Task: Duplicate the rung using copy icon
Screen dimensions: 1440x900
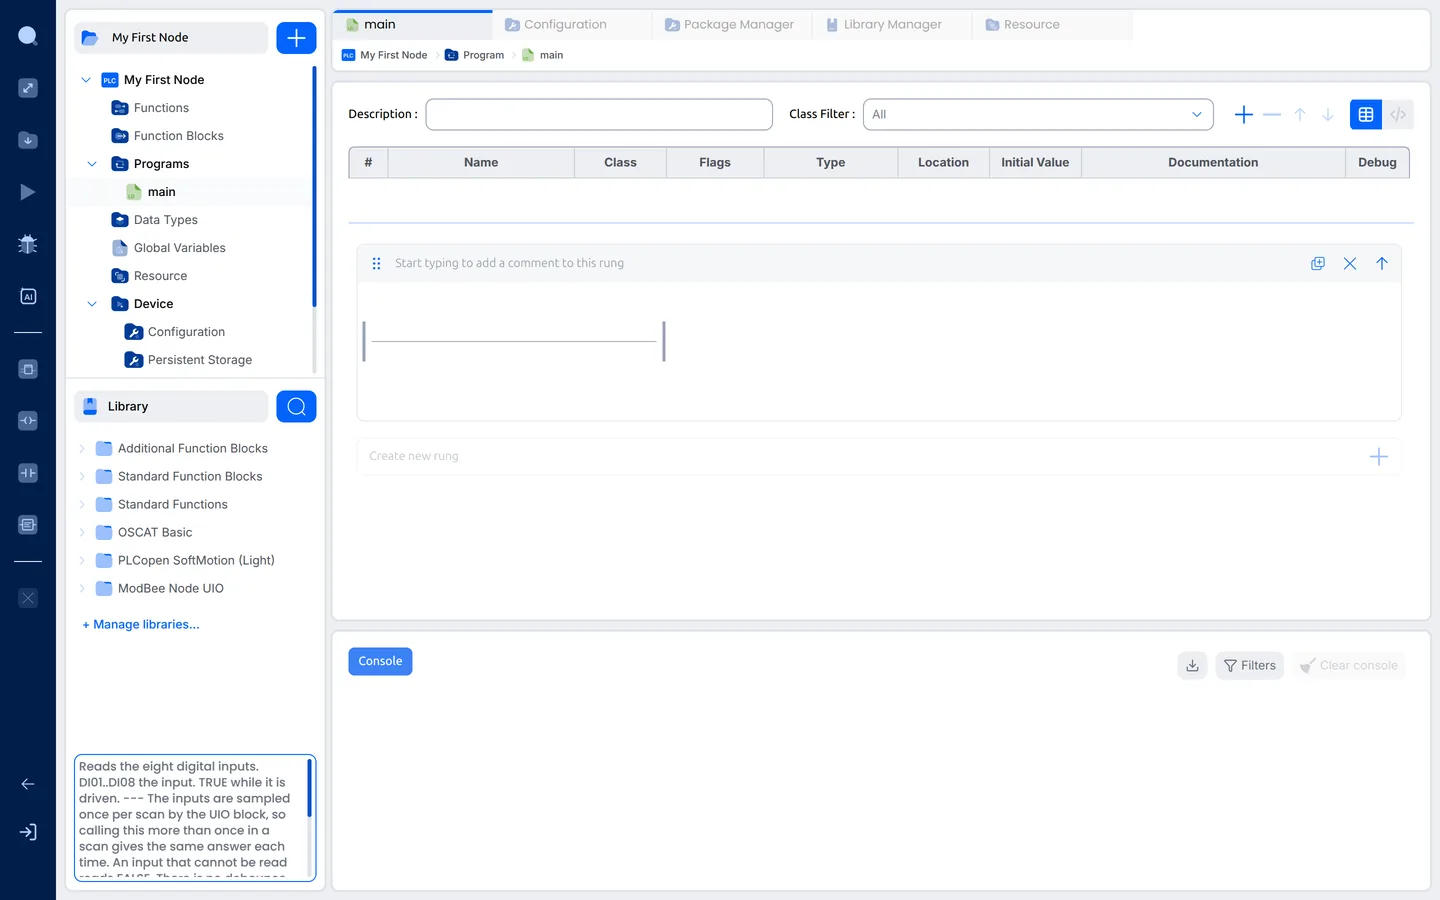Action: click(x=1318, y=263)
